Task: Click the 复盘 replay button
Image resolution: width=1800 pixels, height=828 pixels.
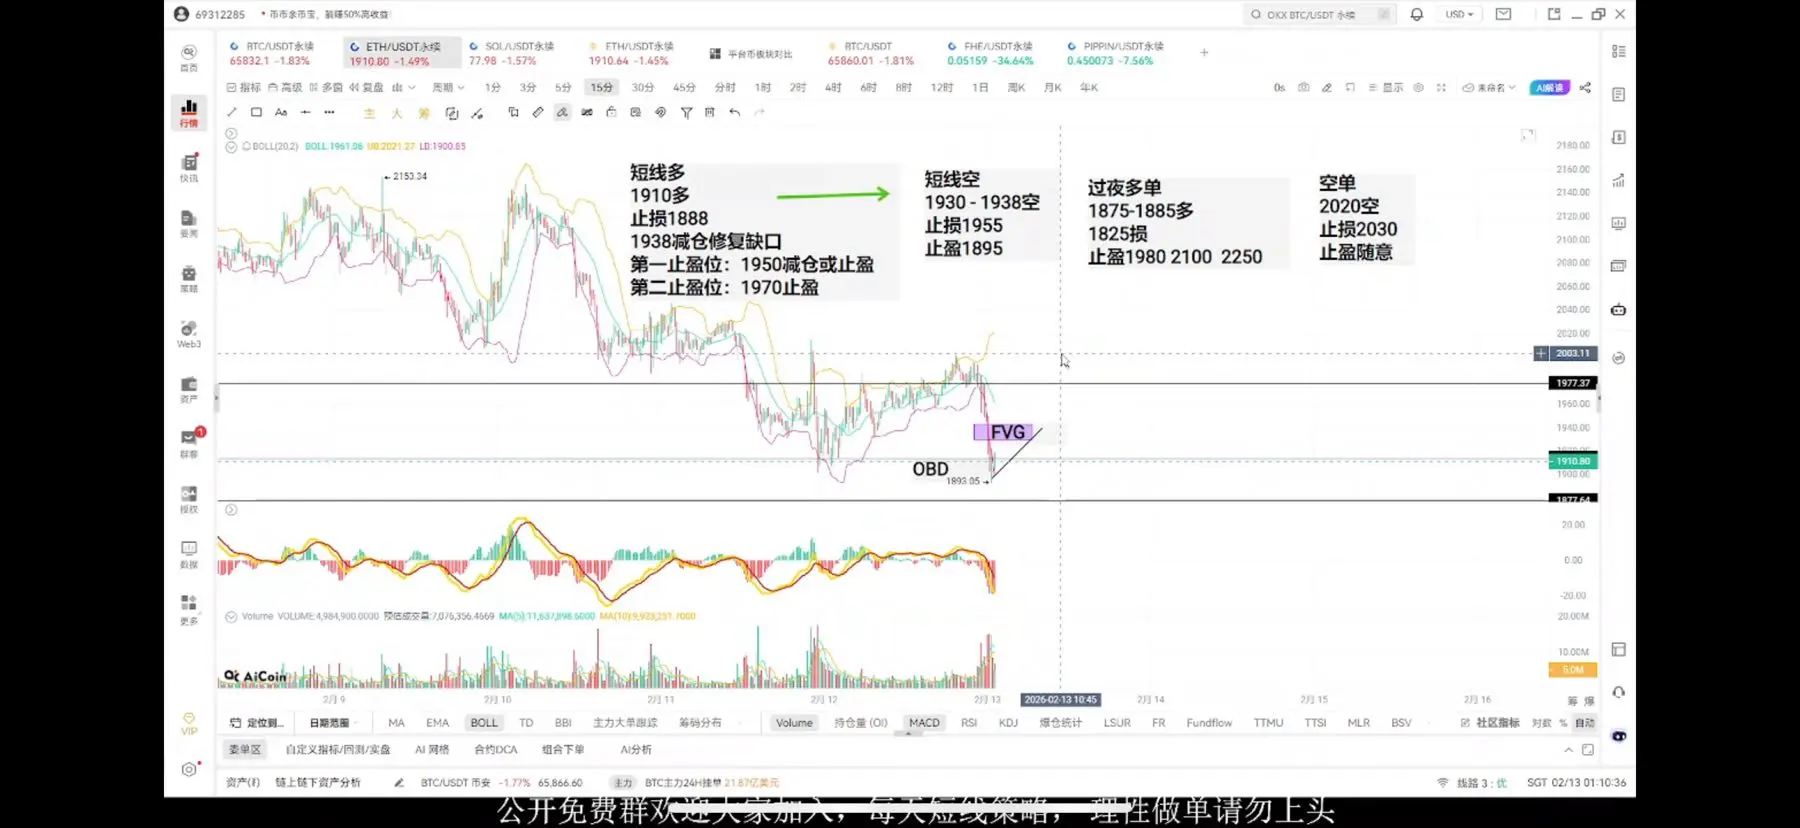Action: pyautogui.click(x=366, y=88)
